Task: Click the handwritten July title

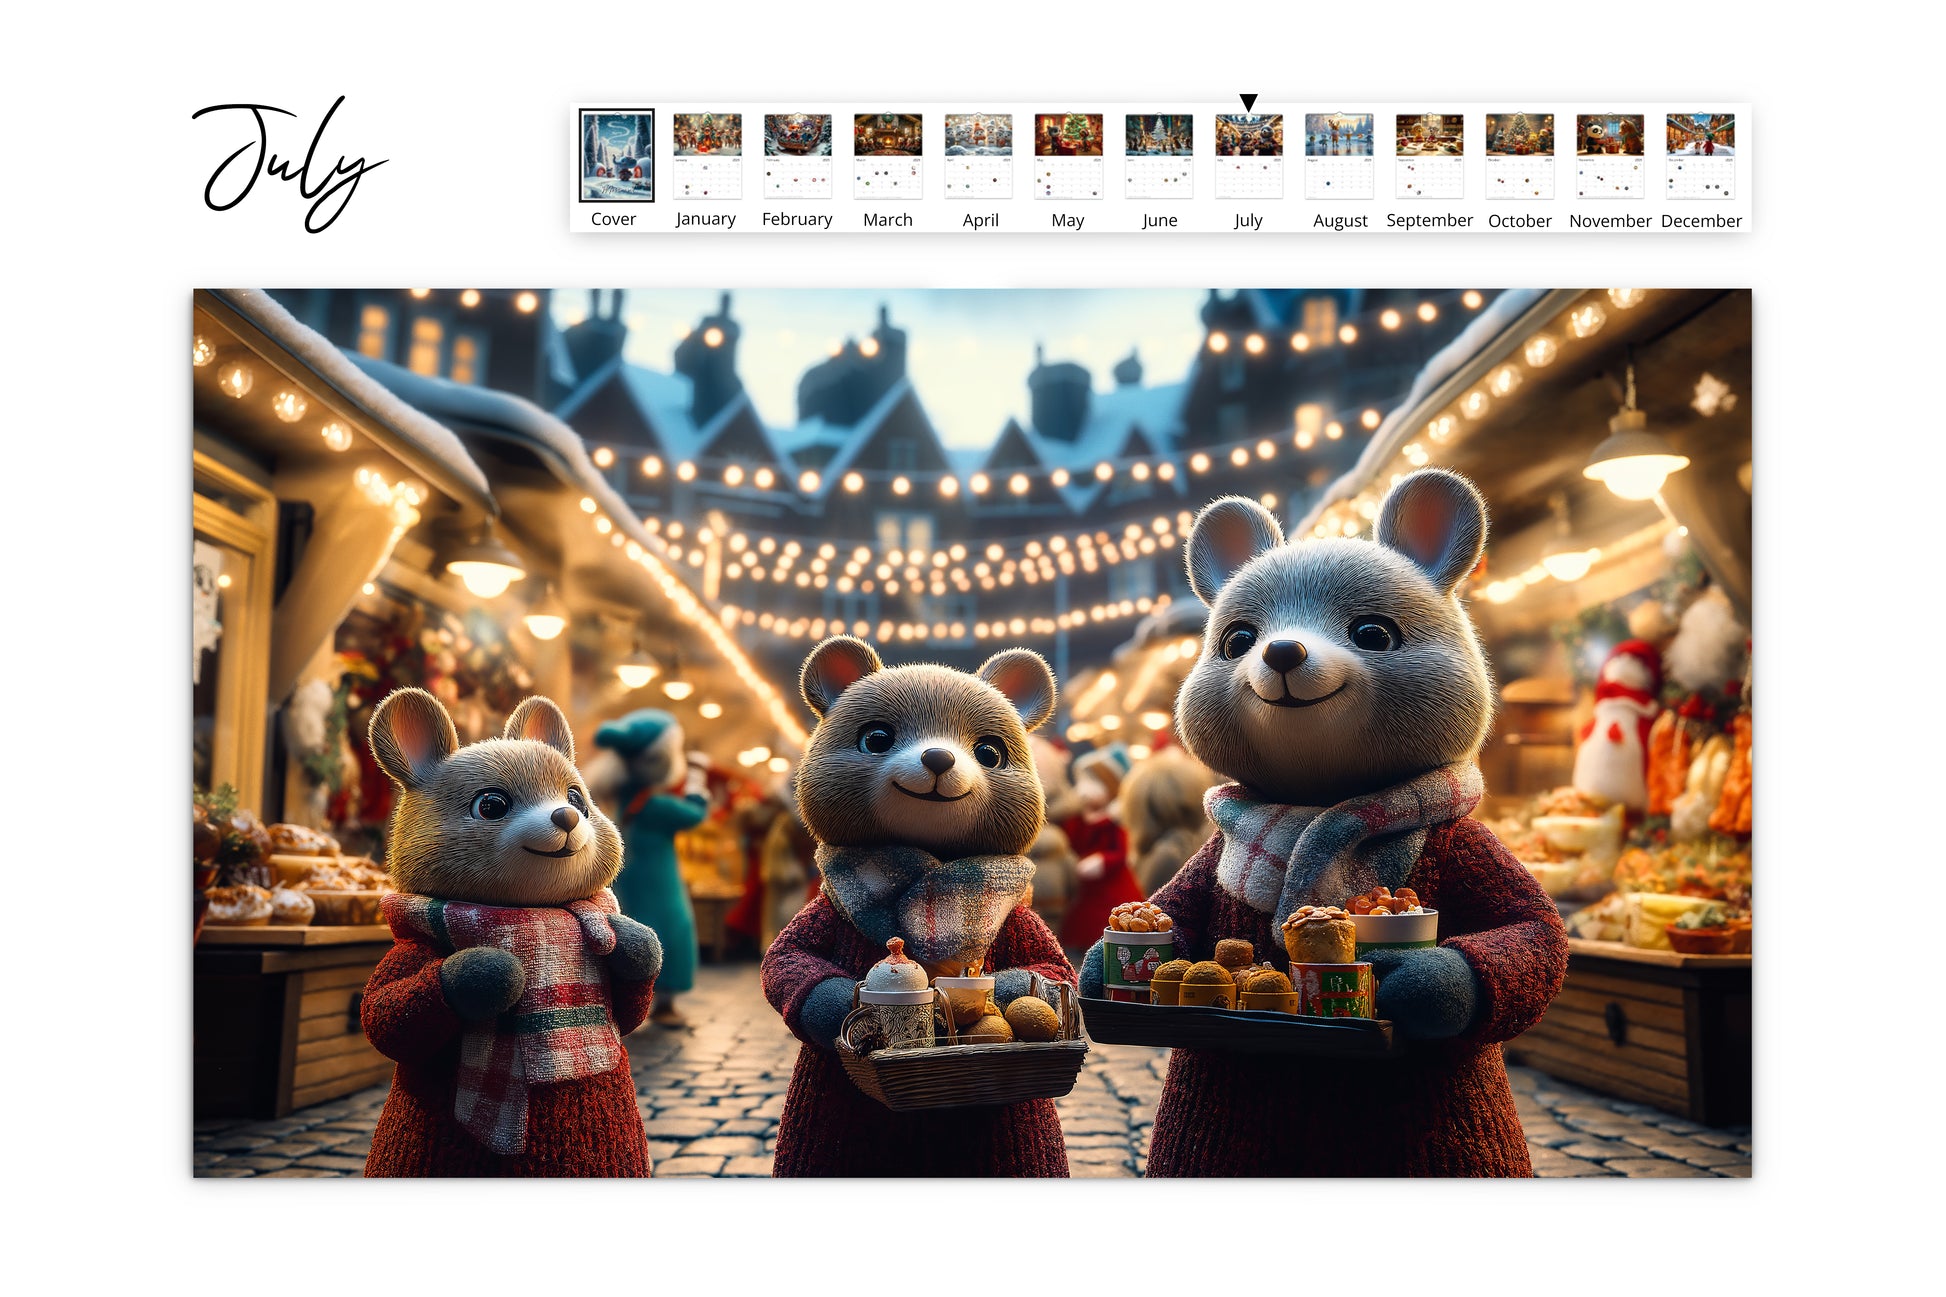Action: 289,164
